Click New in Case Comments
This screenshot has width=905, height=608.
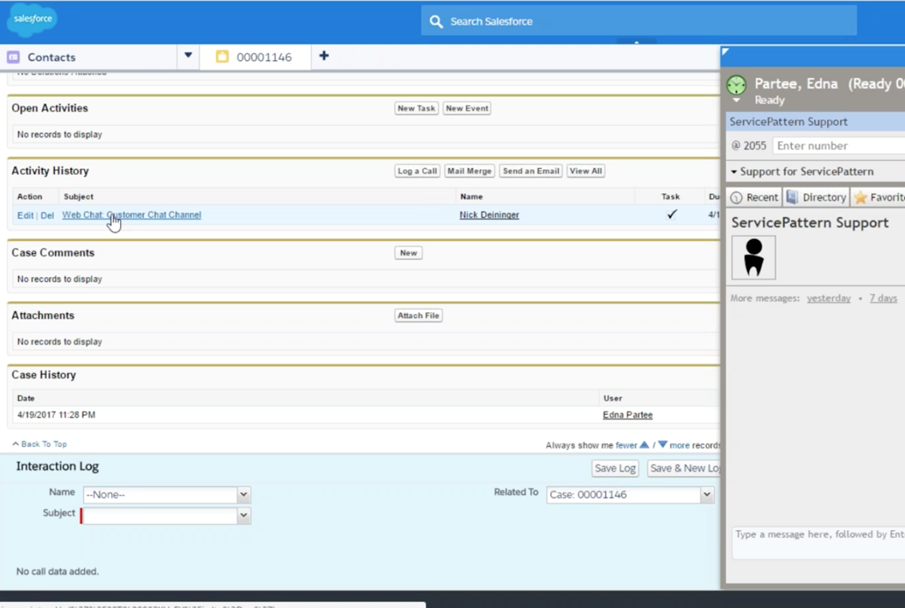[x=408, y=253]
